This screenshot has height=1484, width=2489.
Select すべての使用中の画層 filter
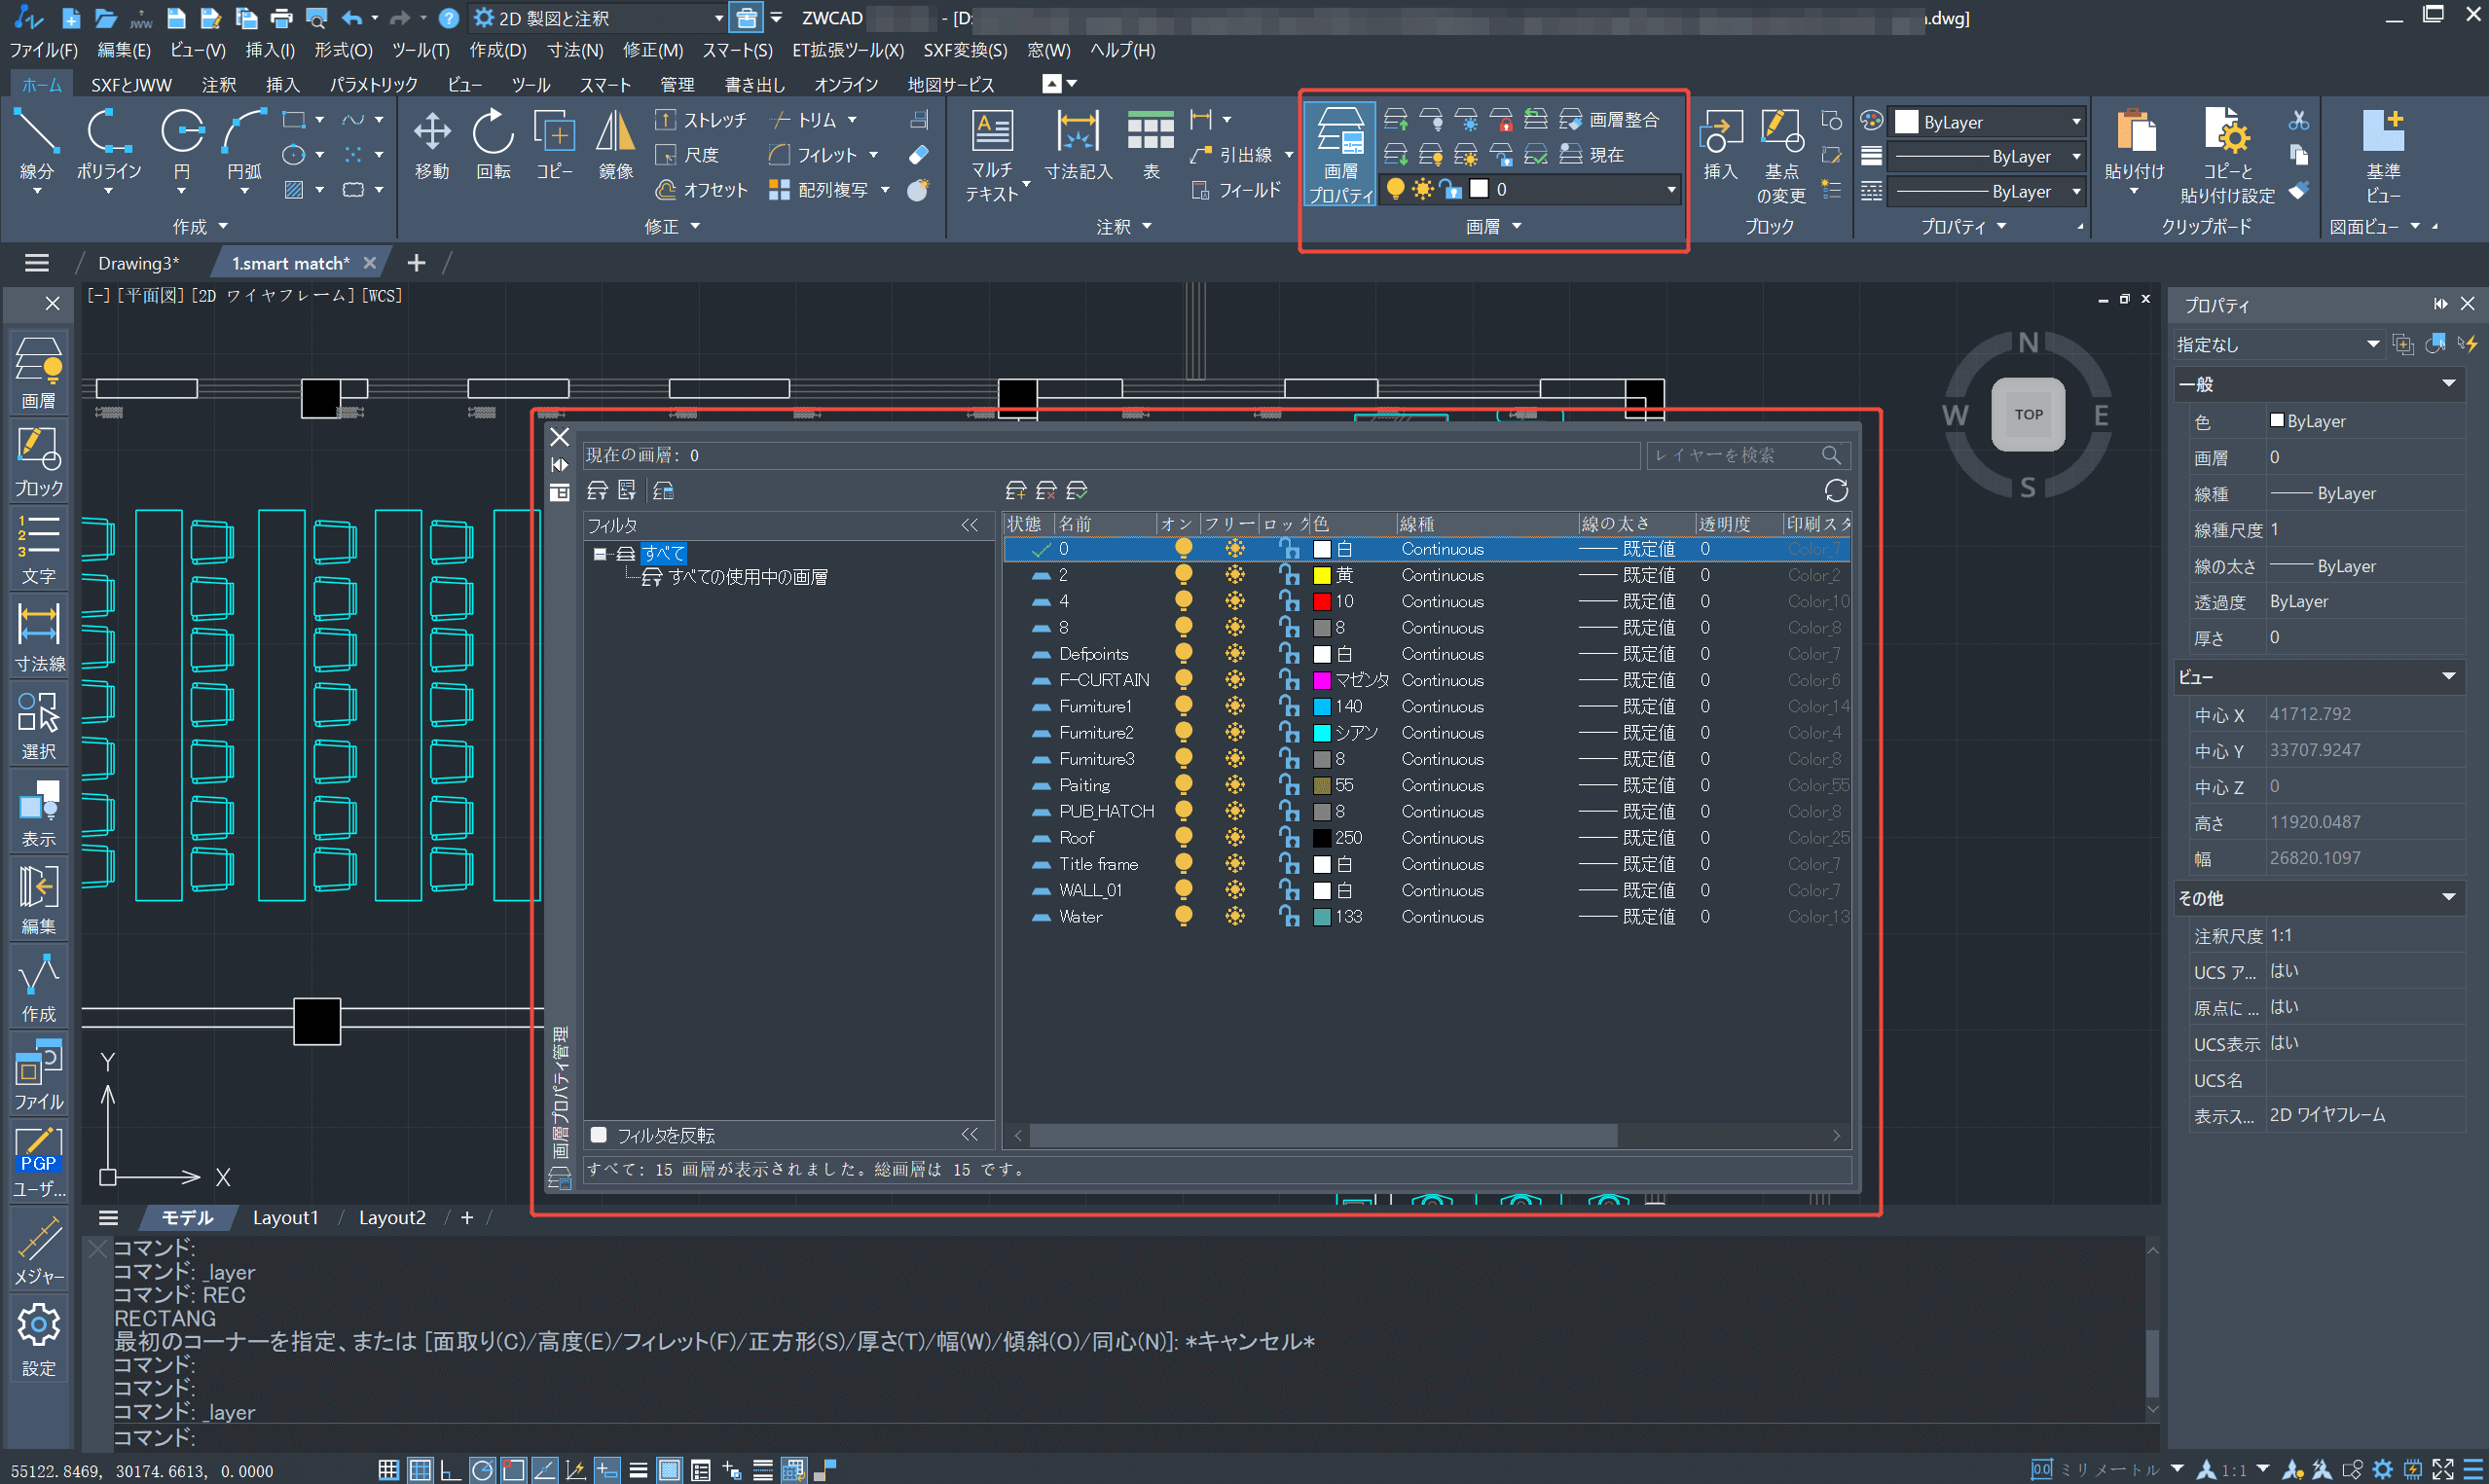click(748, 577)
